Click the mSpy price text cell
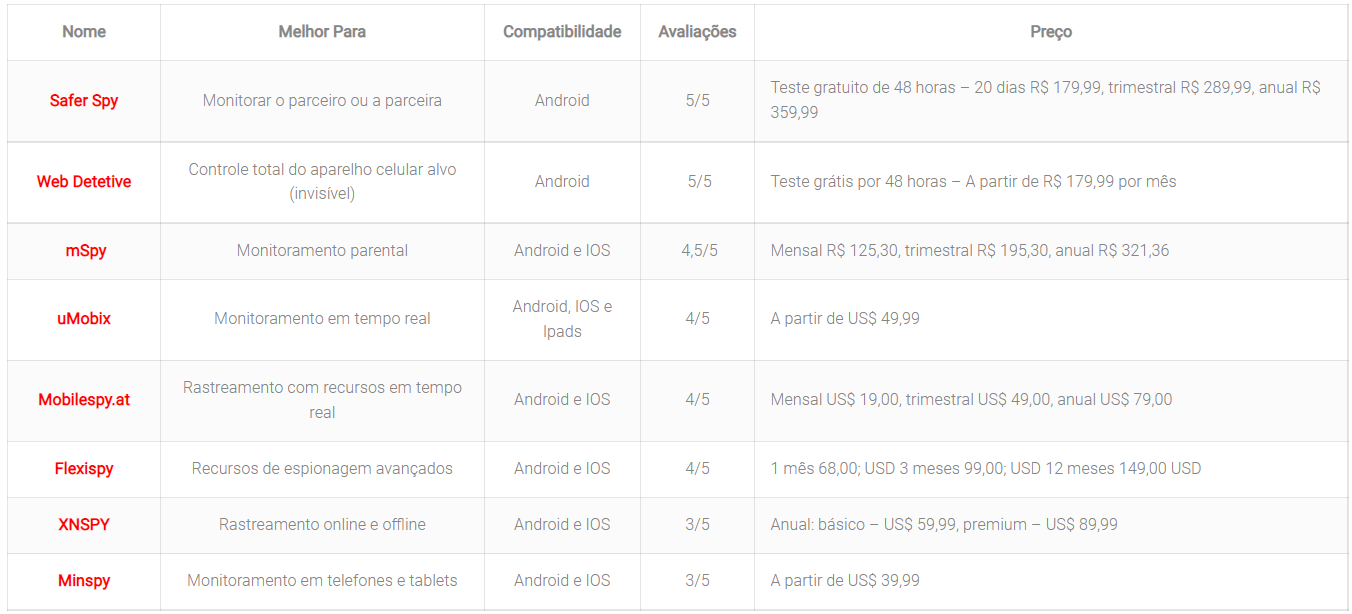 (969, 251)
